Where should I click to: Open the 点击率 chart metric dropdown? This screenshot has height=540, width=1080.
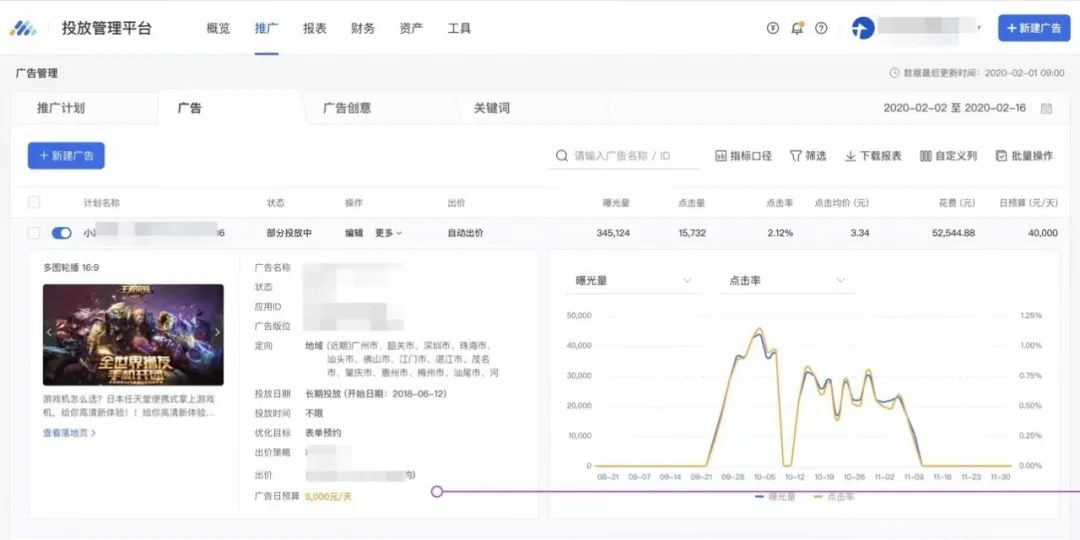click(787, 280)
